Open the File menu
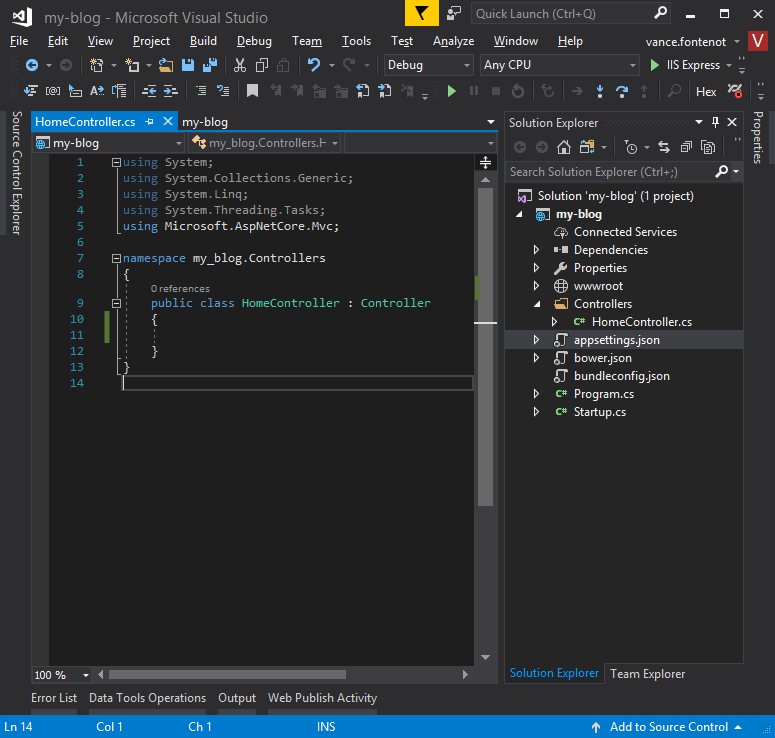The width and height of the screenshot is (775, 738). [19, 41]
